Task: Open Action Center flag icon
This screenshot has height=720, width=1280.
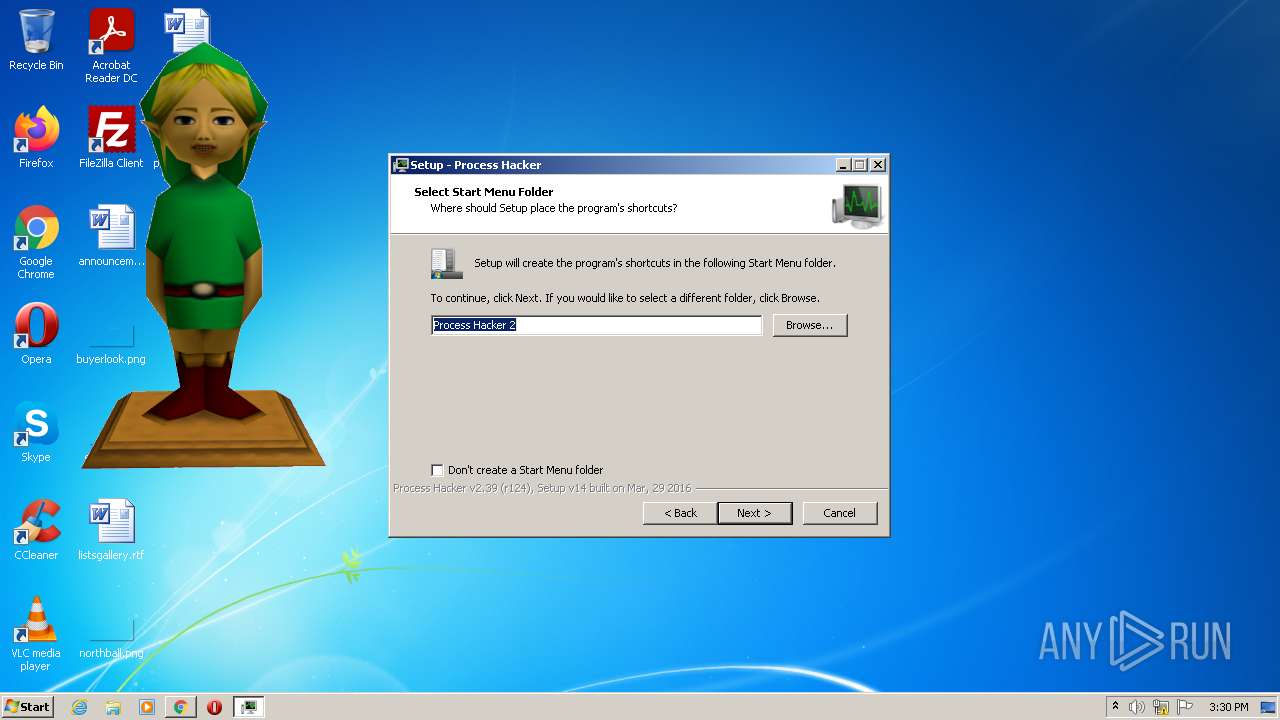Action: click(1185, 707)
